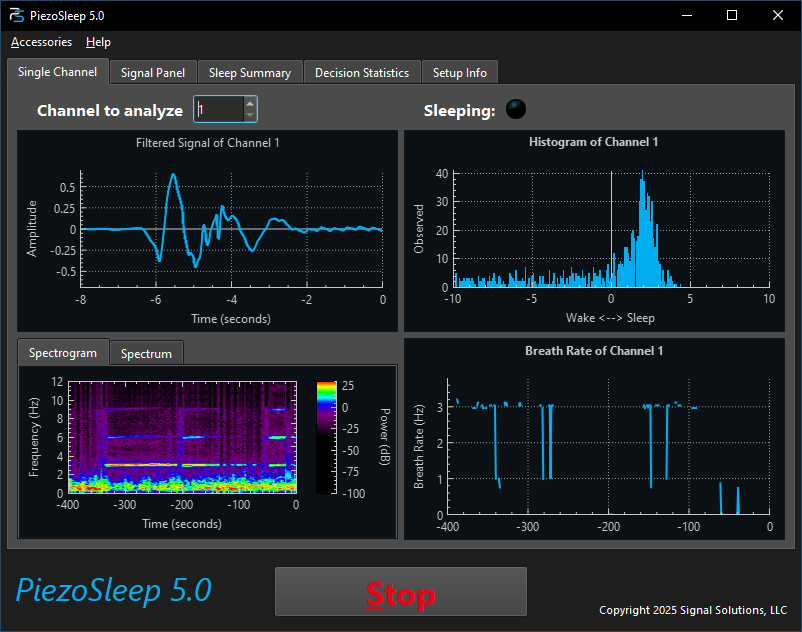Screen dimensions: 802x632
Task: Increment channel number with up arrow
Action: coord(250,103)
